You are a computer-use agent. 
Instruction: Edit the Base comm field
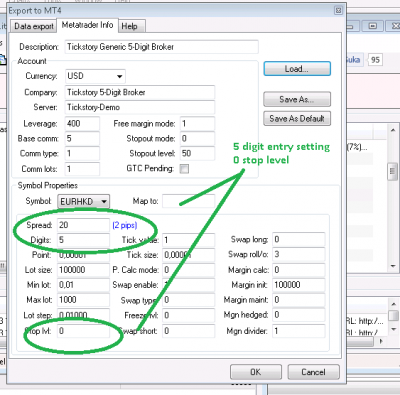pos(82,139)
